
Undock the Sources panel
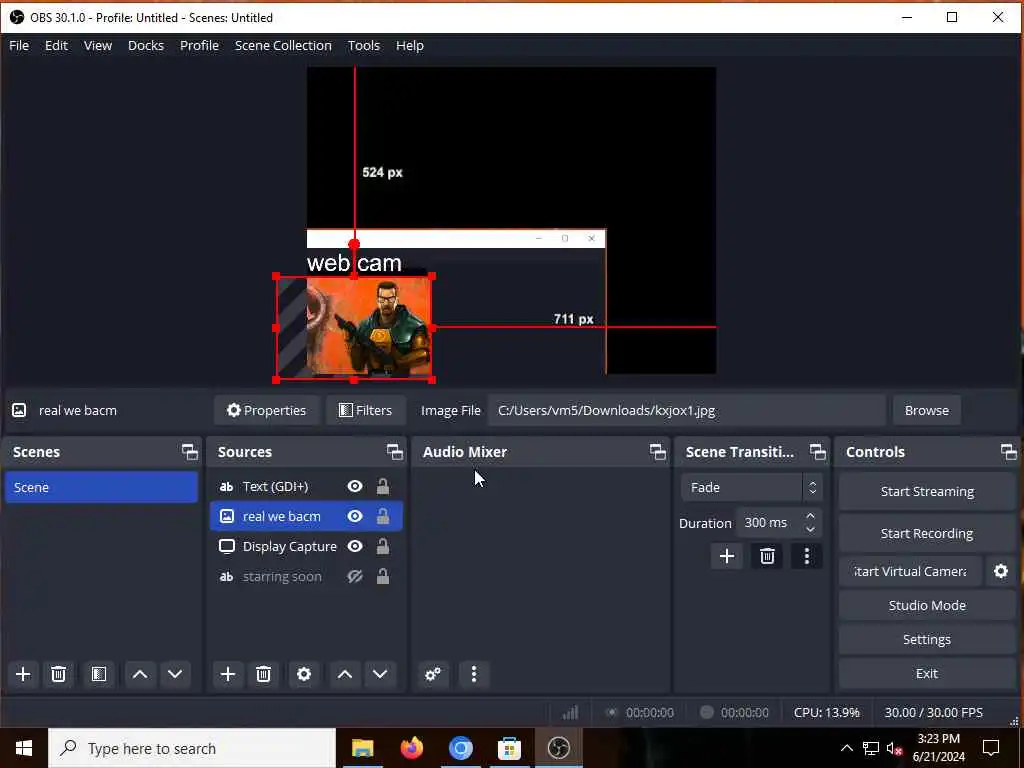coord(394,452)
